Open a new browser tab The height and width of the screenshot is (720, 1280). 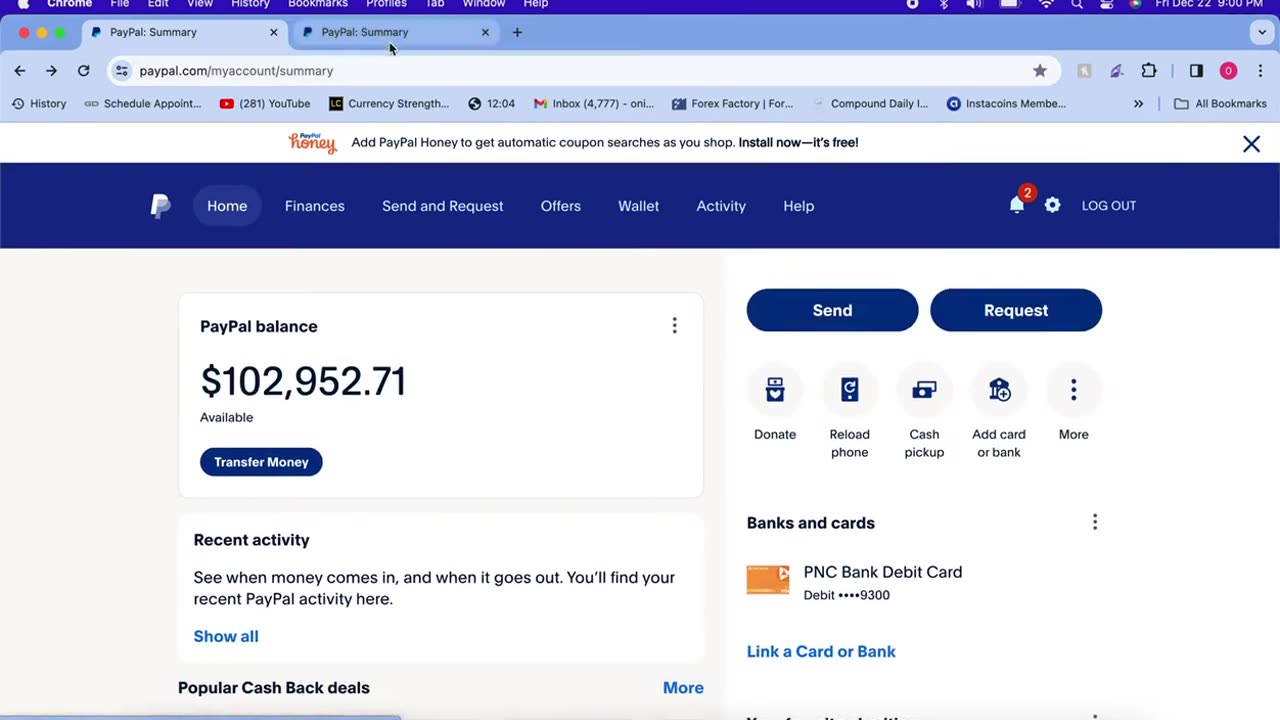click(517, 32)
